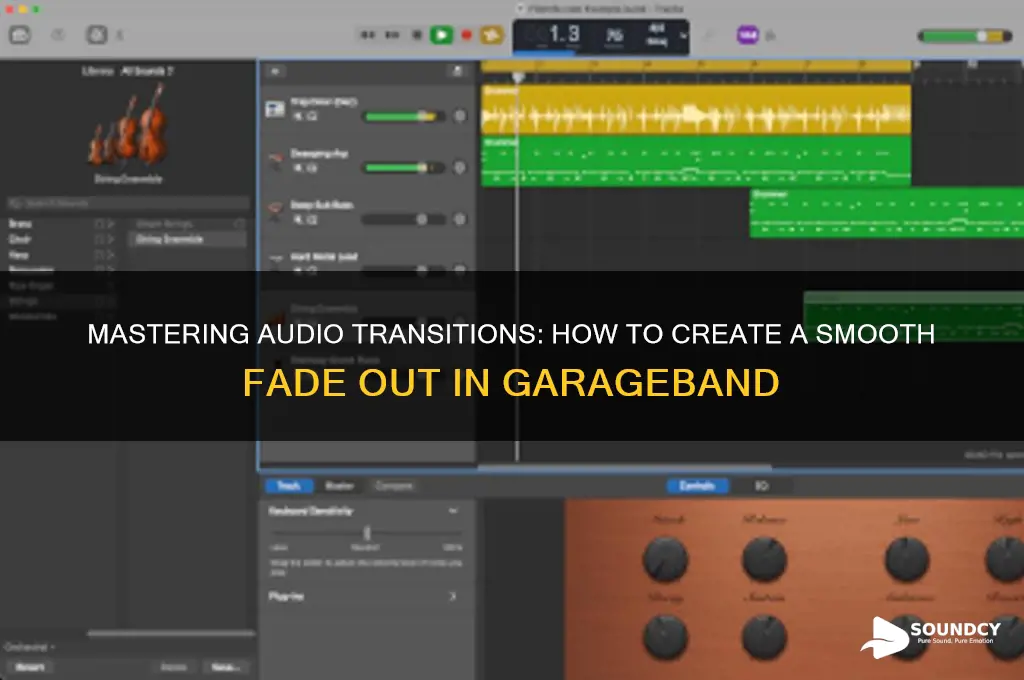Adjust the Keyboard Sensitivity slider
The height and width of the screenshot is (680, 1024).
366,533
